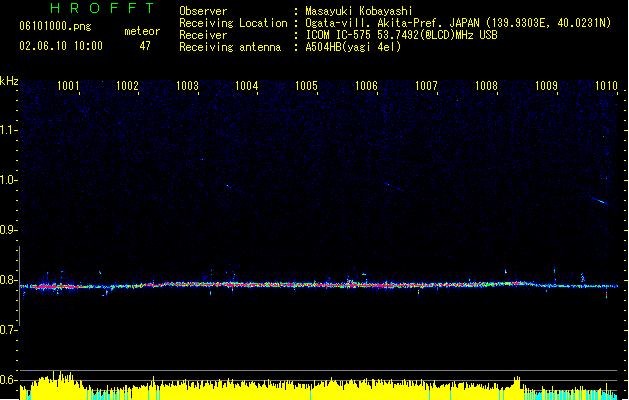This screenshot has width=629, height=400.
Task: Click the date stamp 02.06.10 10:00
Action: point(61,46)
